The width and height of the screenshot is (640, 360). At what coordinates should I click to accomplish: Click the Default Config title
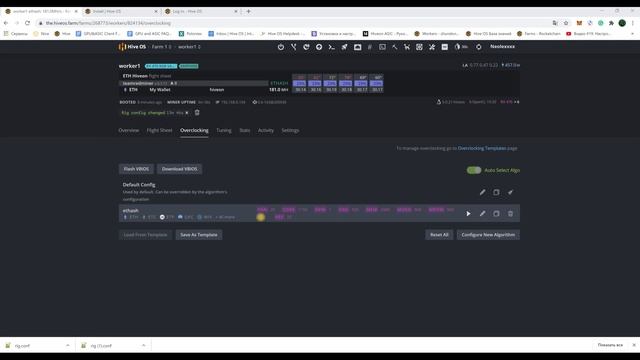(139, 184)
